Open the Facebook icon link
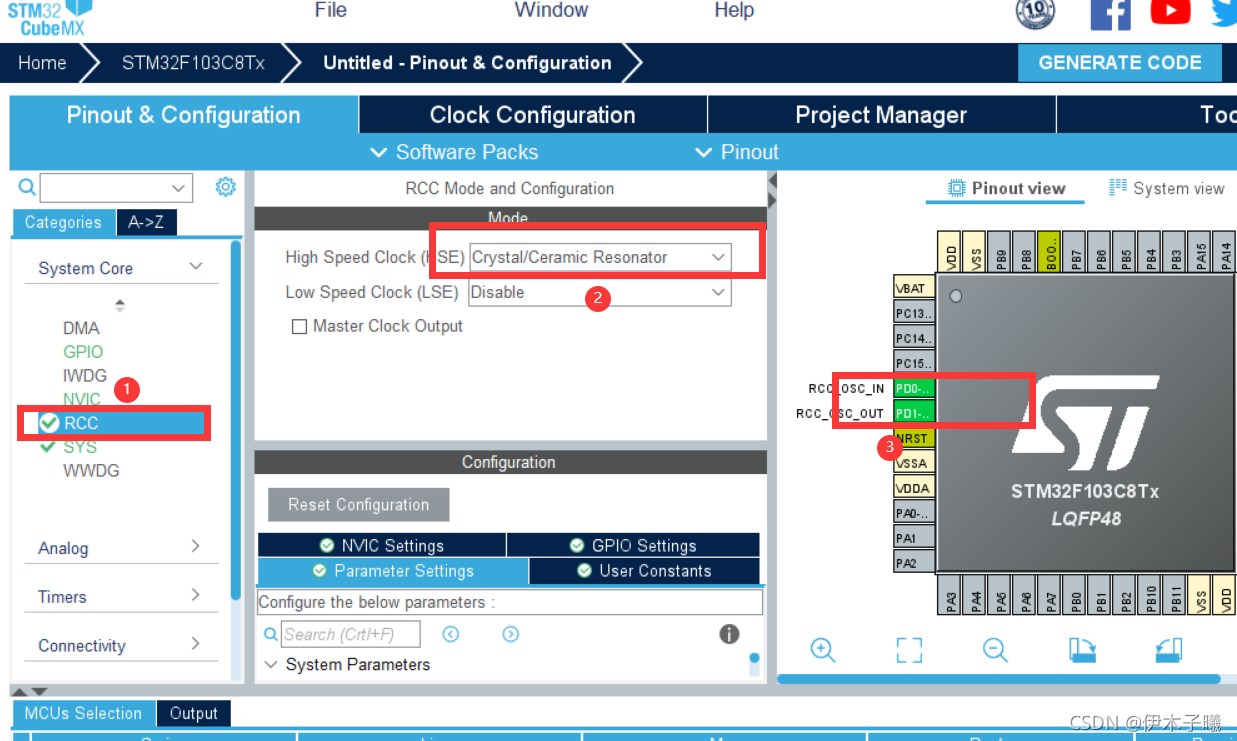Viewport: 1237px width, 741px height. (1110, 12)
